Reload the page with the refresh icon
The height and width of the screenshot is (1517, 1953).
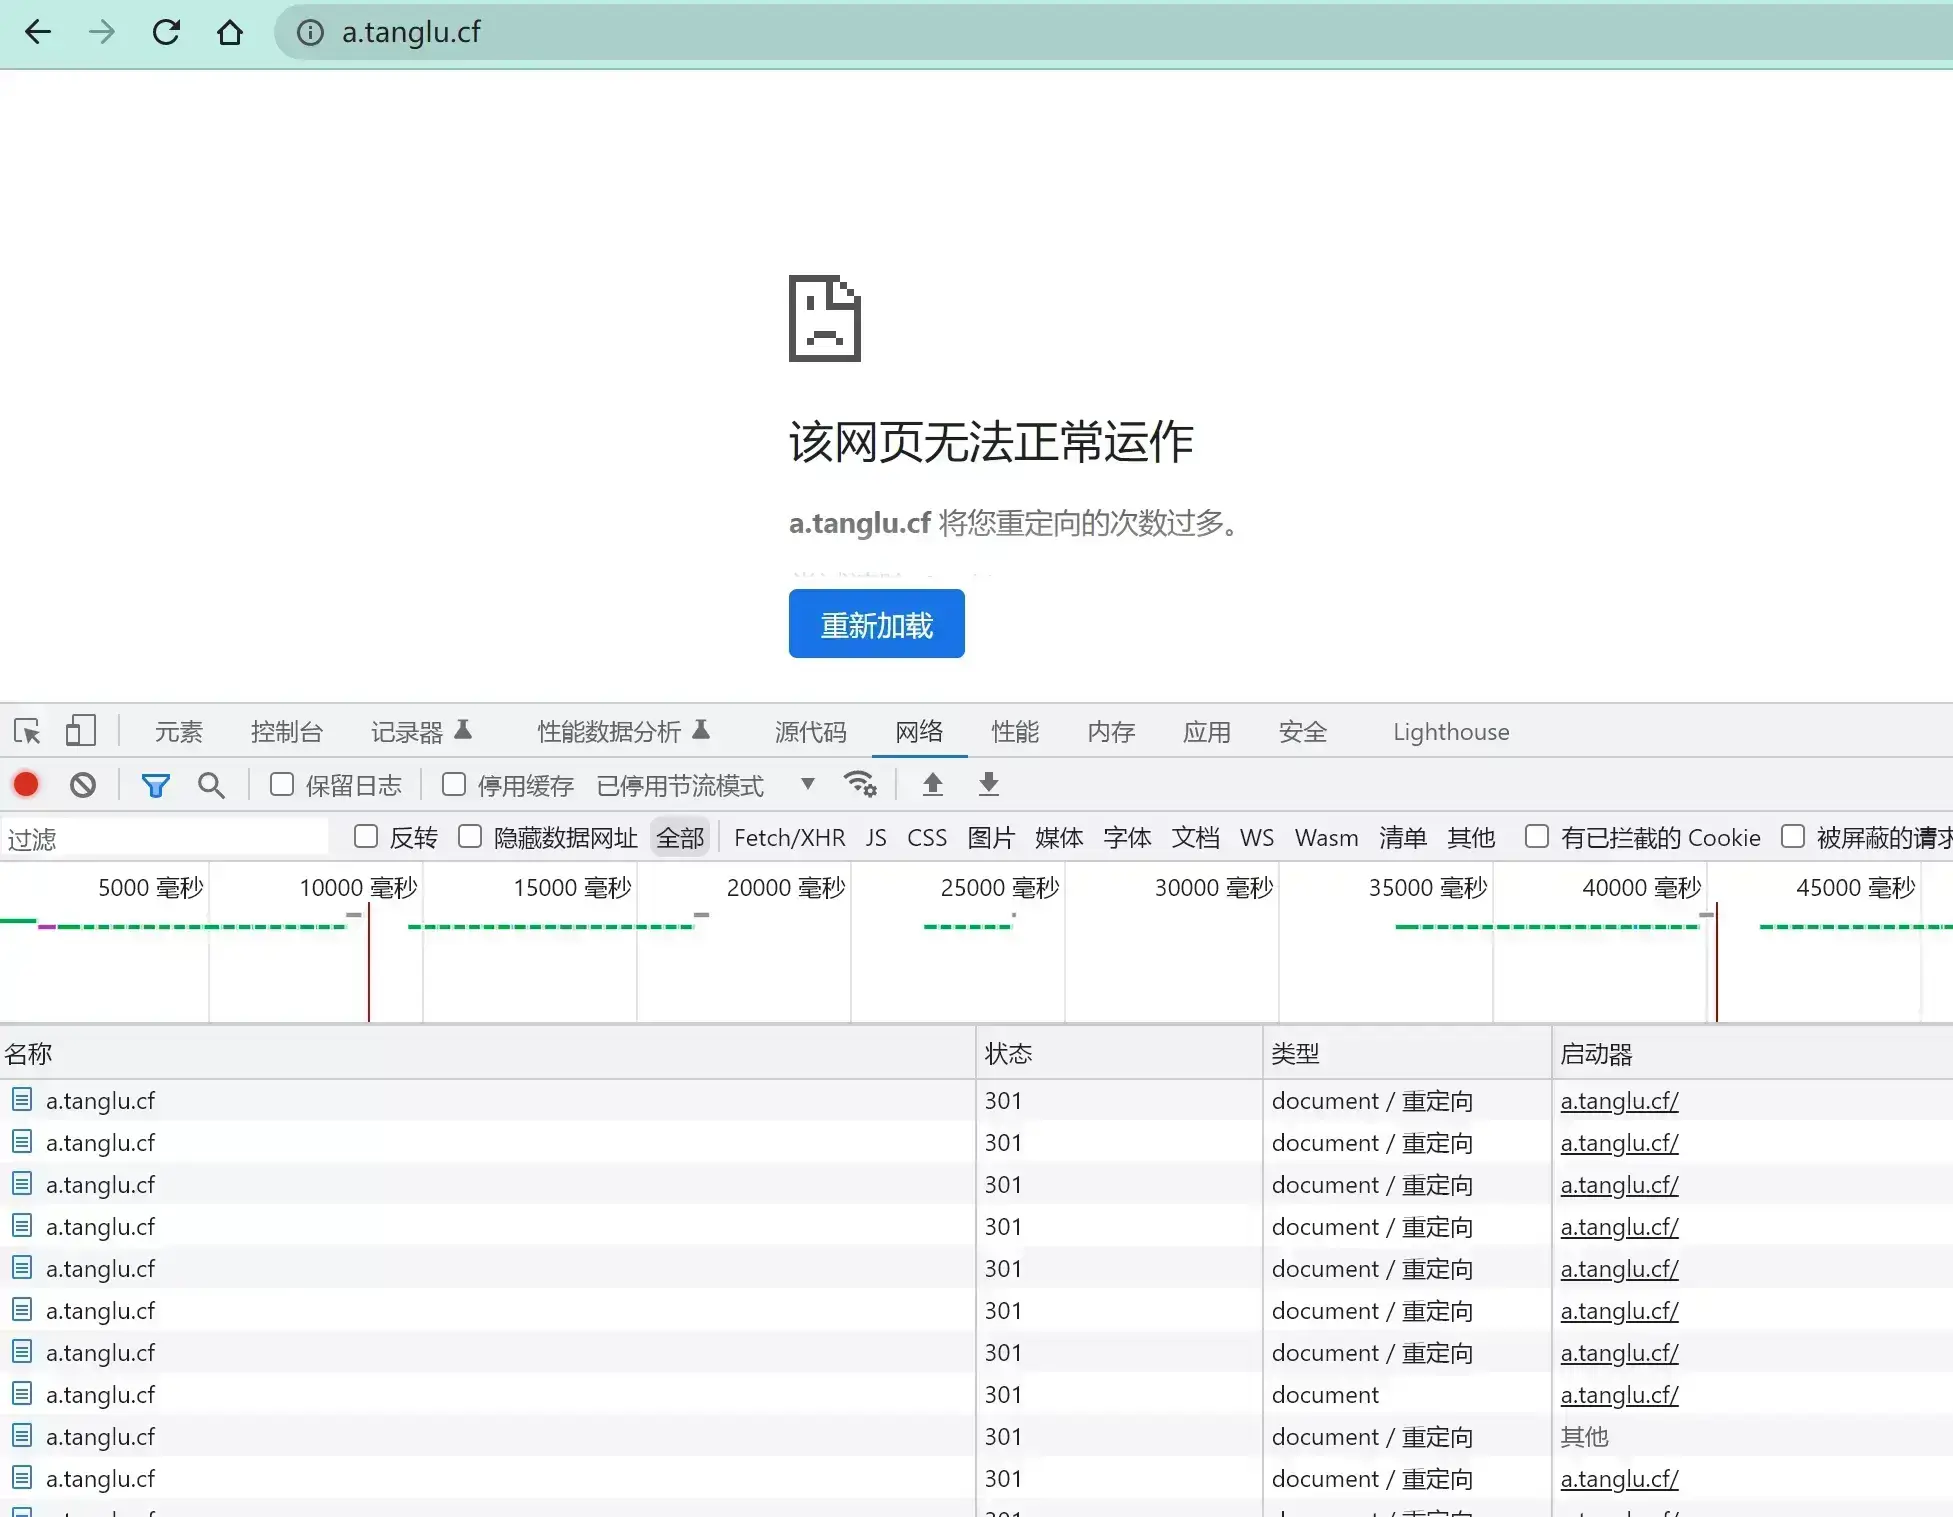click(x=166, y=33)
